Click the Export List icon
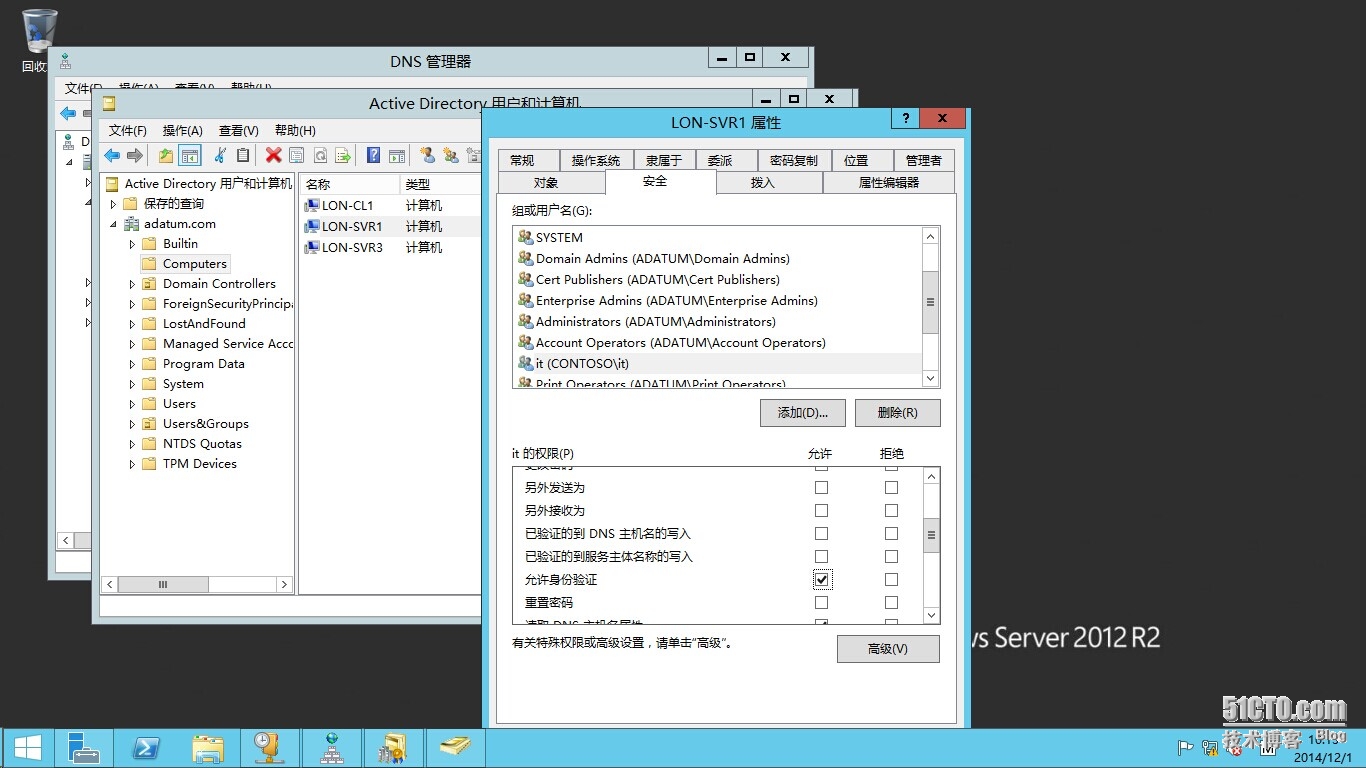Viewport: 1366px width, 768px height. pyautogui.click(x=343, y=155)
